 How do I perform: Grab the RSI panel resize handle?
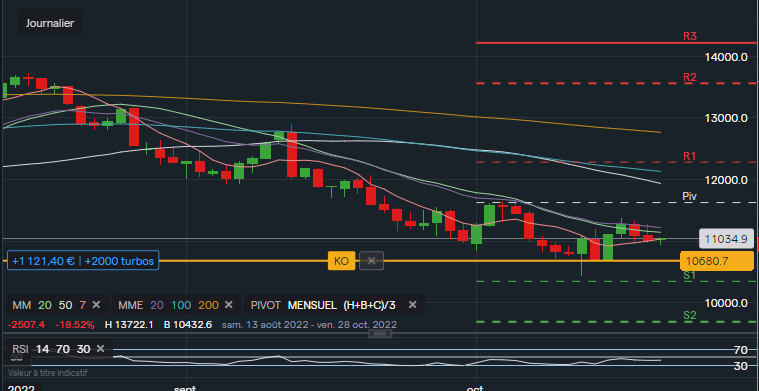(380, 333)
